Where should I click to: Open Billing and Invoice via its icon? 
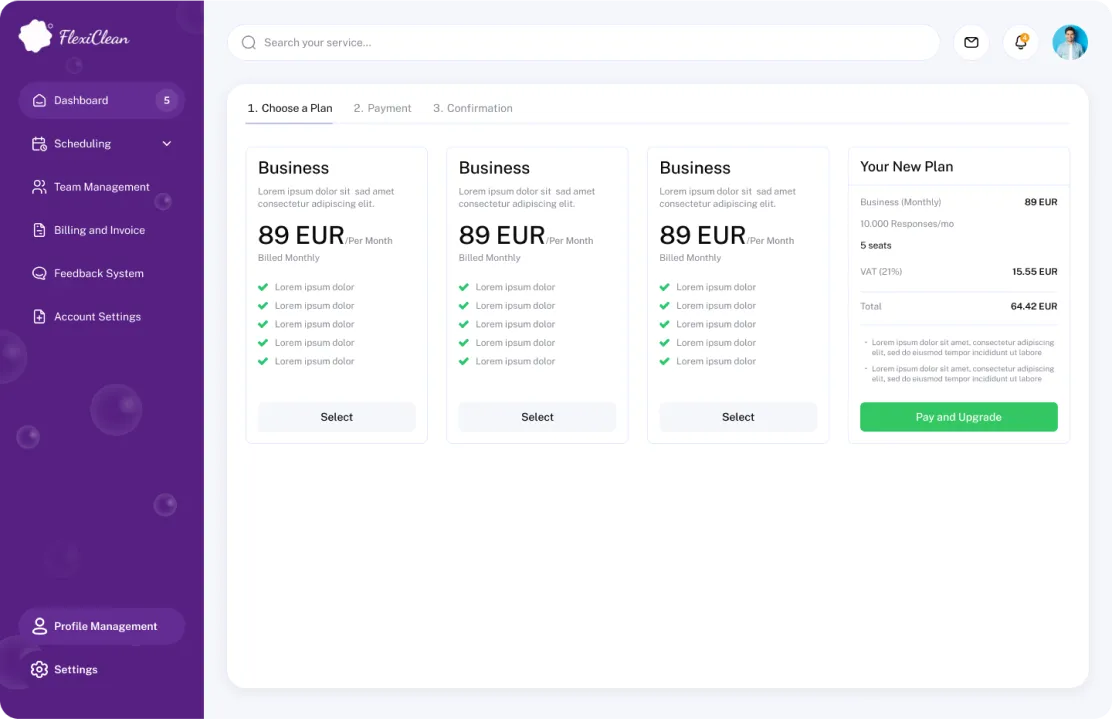[39, 230]
